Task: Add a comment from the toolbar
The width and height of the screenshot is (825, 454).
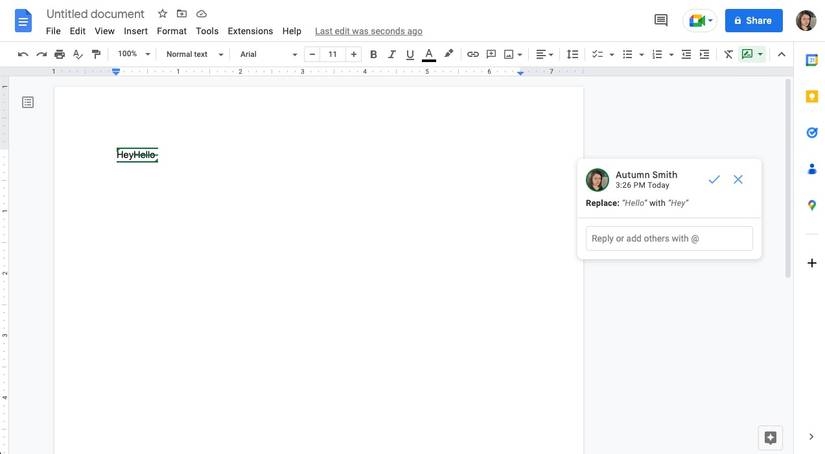Action: coord(491,54)
